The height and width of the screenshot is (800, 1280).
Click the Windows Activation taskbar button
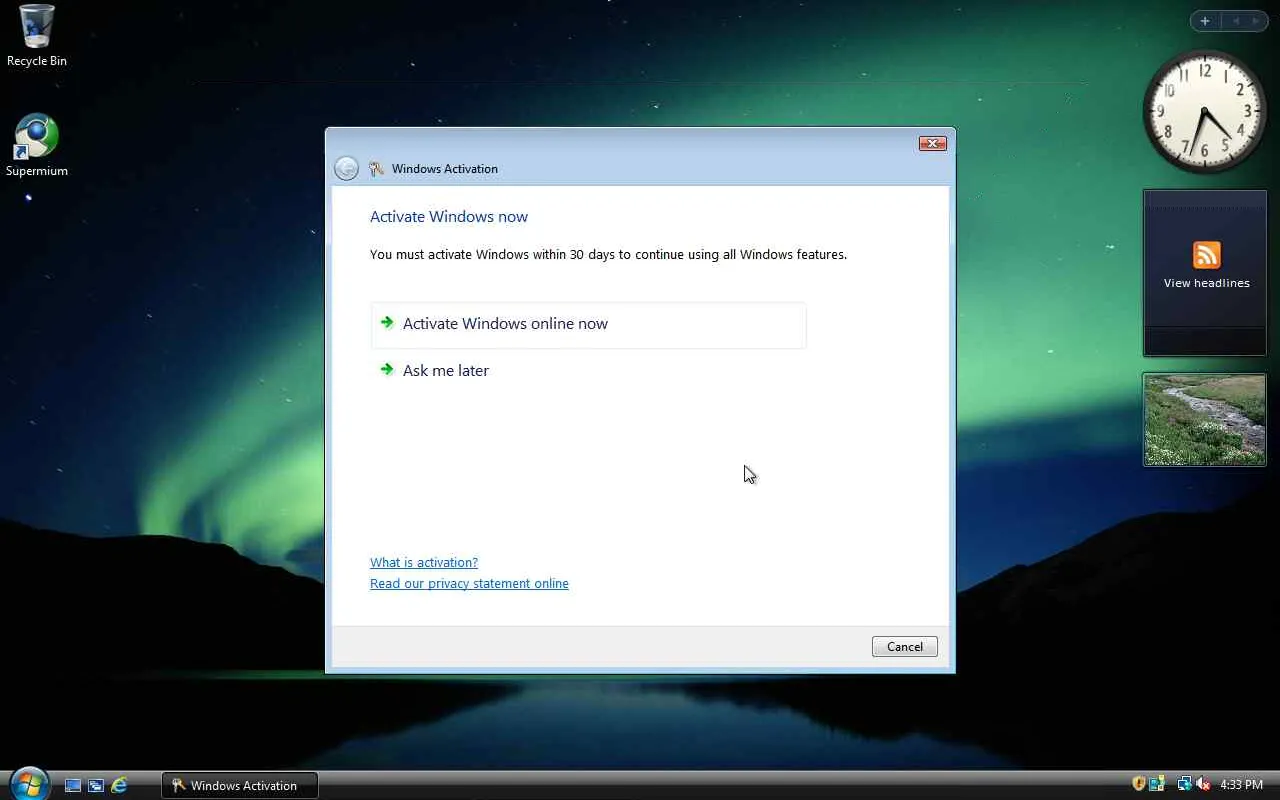click(240, 785)
